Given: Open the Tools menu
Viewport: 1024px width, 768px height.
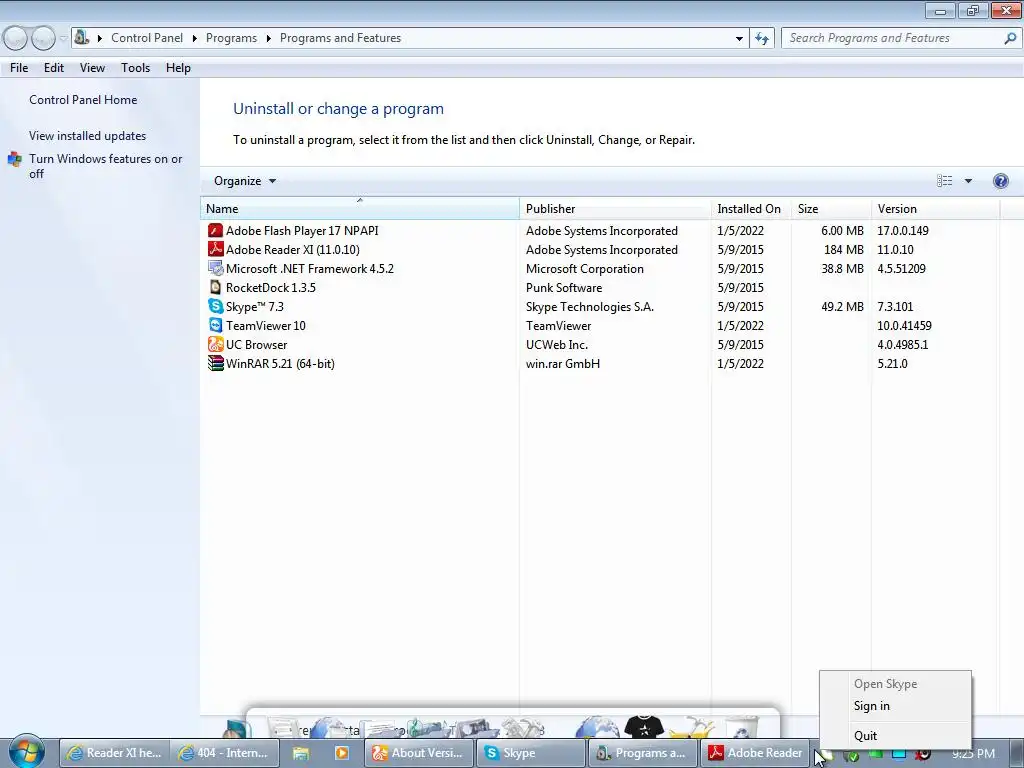Looking at the screenshot, I should (x=135, y=68).
